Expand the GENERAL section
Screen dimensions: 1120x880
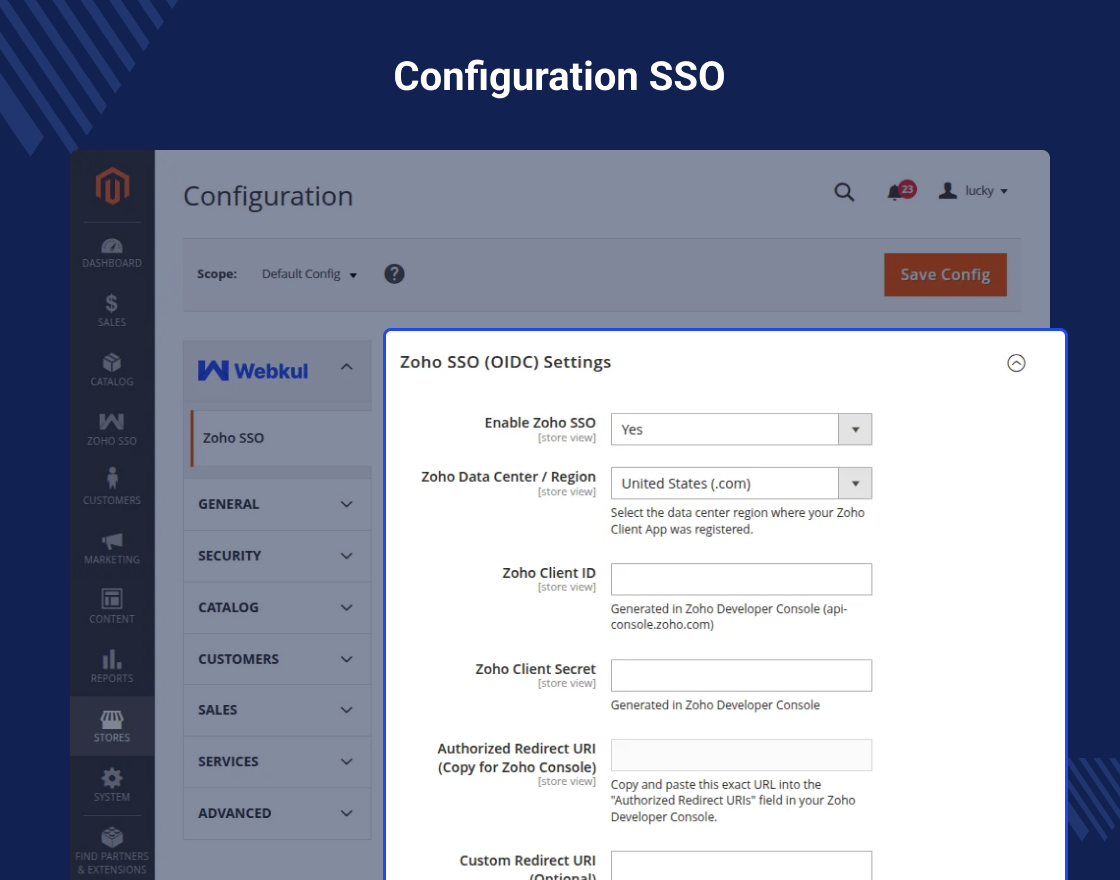pos(277,504)
